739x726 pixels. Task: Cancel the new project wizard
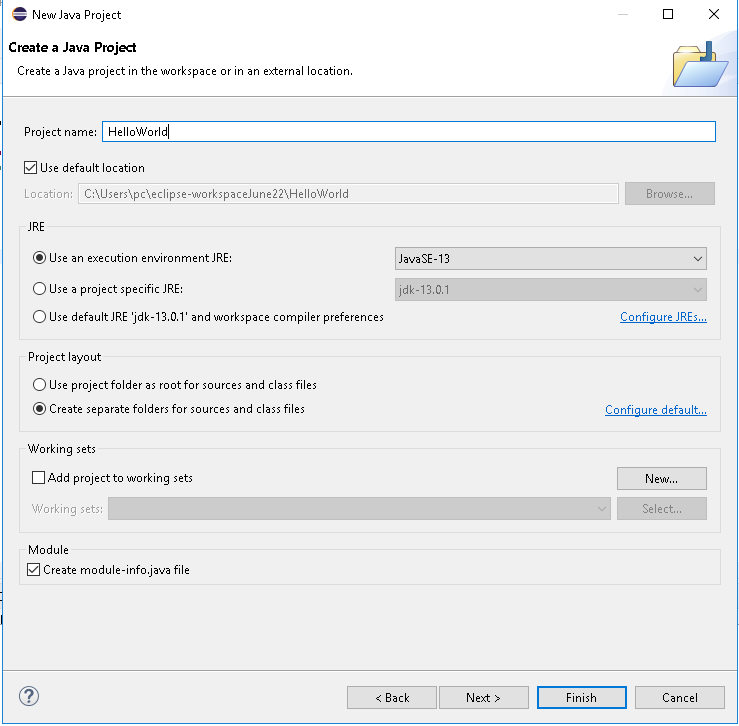pyautogui.click(x=680, y=697)
